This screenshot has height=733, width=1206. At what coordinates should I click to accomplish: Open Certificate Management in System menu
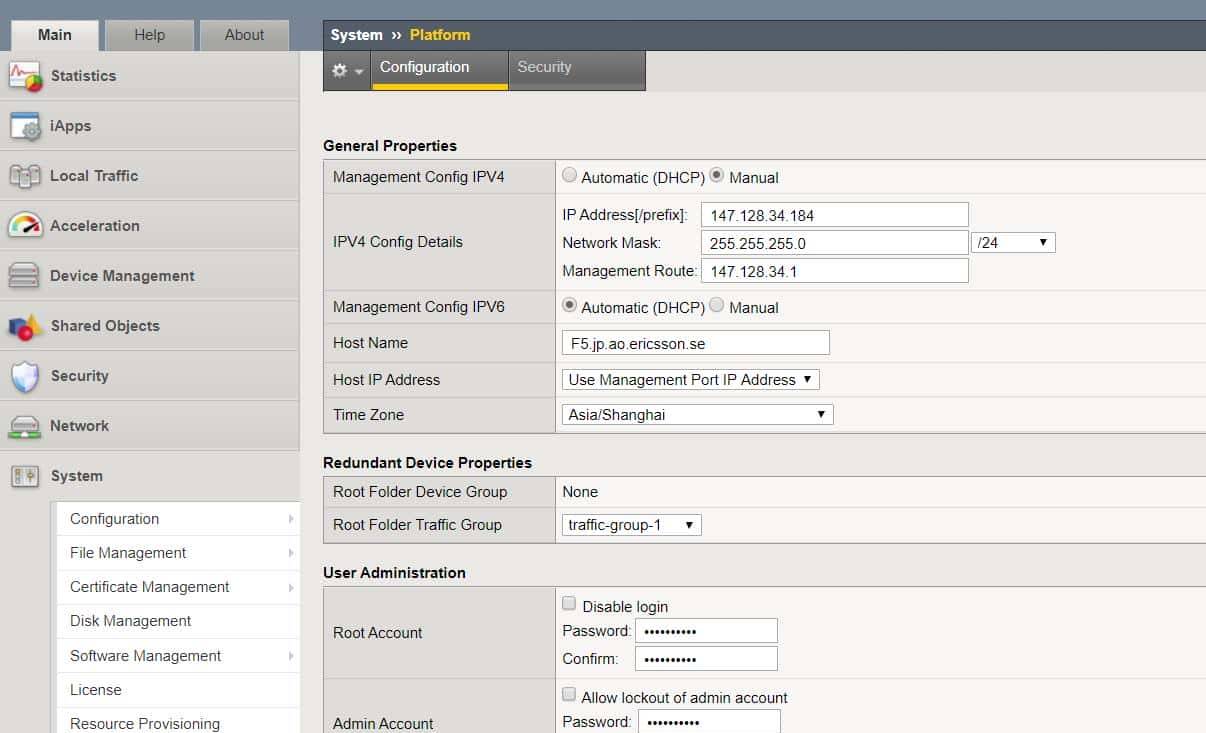pyautogui.click(x=150, y=587)
